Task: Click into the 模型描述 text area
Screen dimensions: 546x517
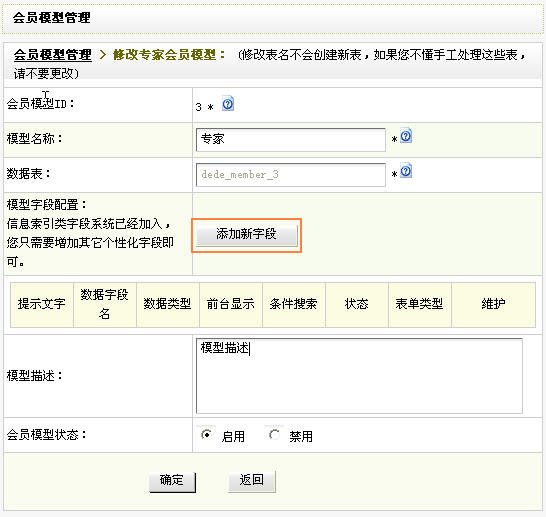Action: coord(359,376)
